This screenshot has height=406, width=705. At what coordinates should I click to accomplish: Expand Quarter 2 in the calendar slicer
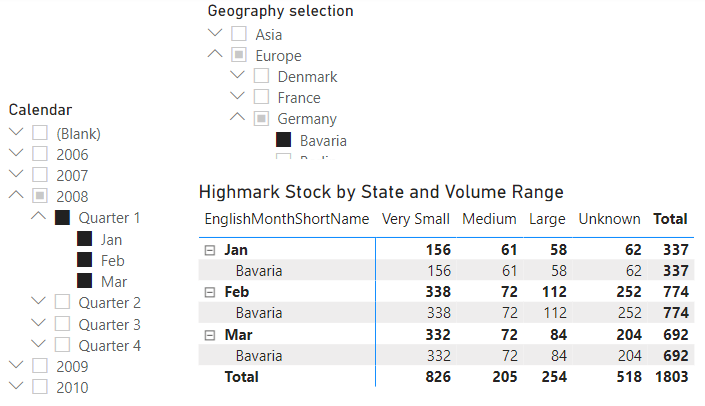(x=38, y=302)
